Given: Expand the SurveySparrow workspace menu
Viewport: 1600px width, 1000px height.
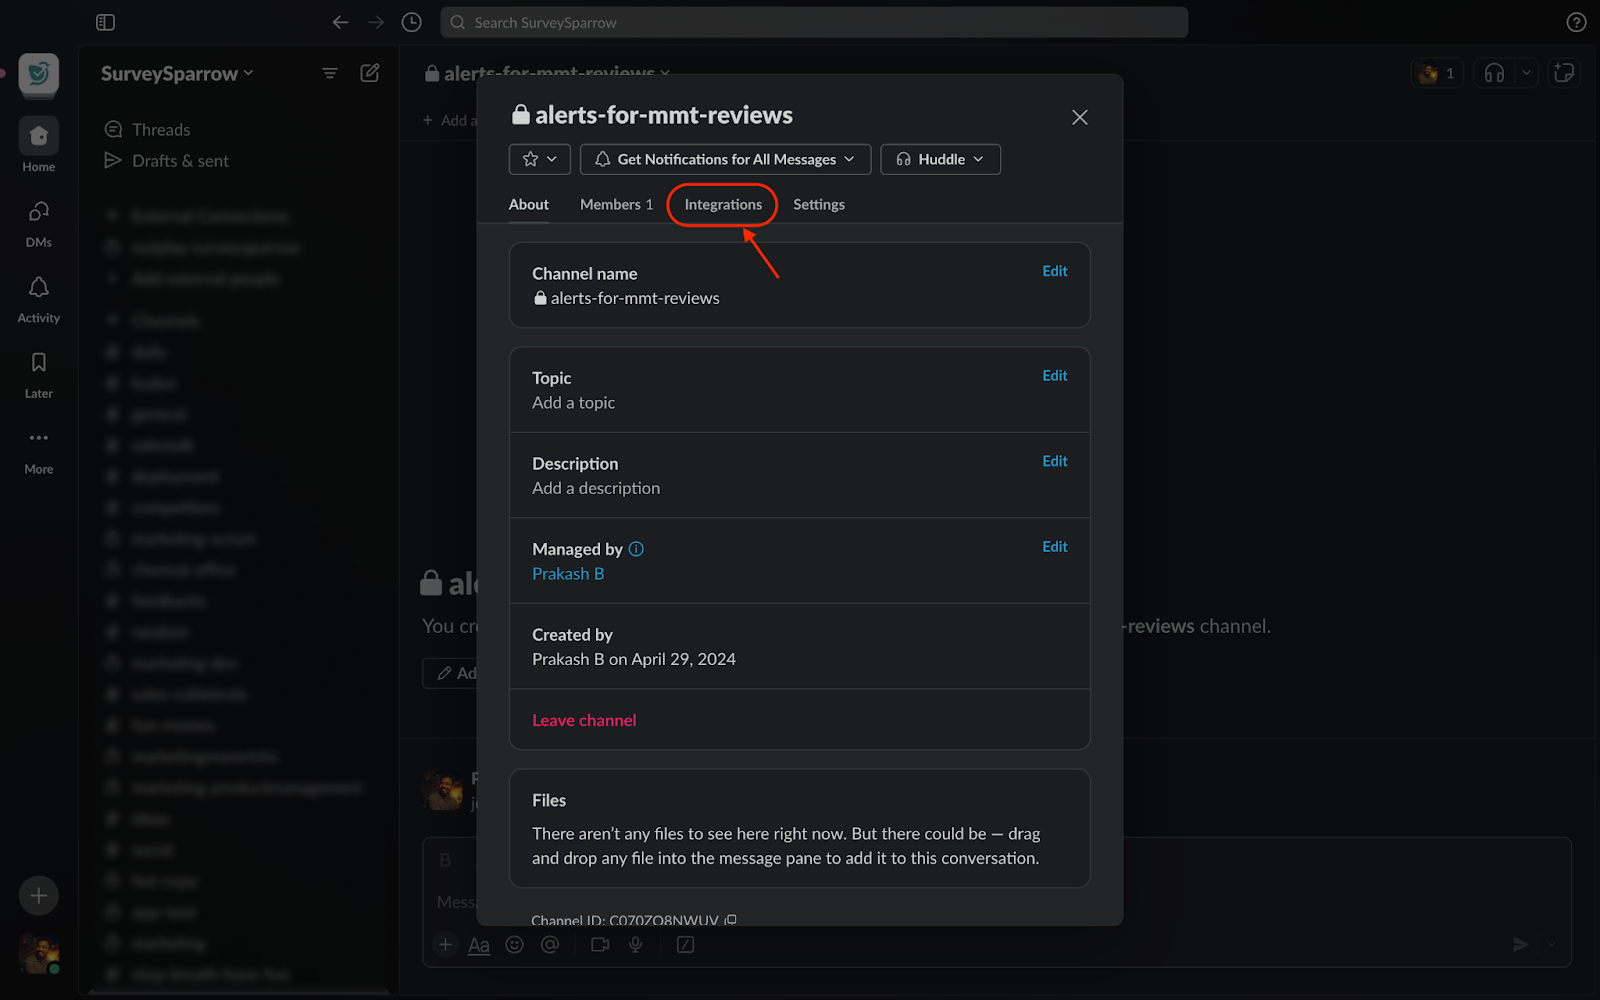Looking at the screenshot, I should click(177, 74).
